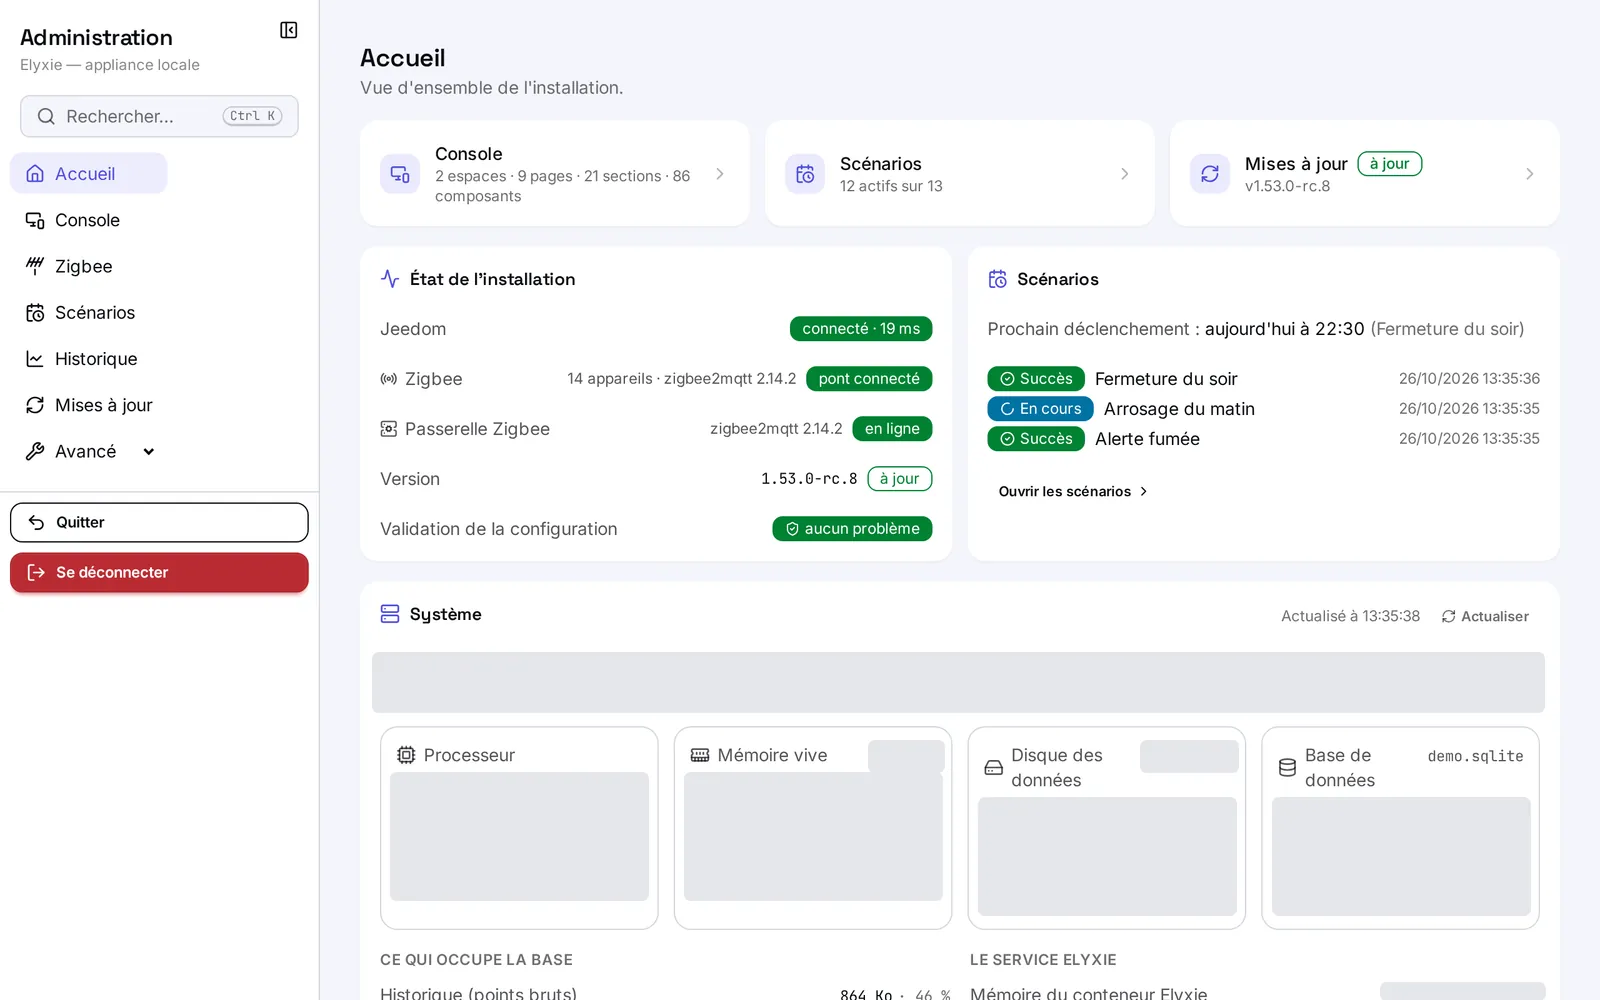Click the demo.sqlite database filename

(1475, 756)
